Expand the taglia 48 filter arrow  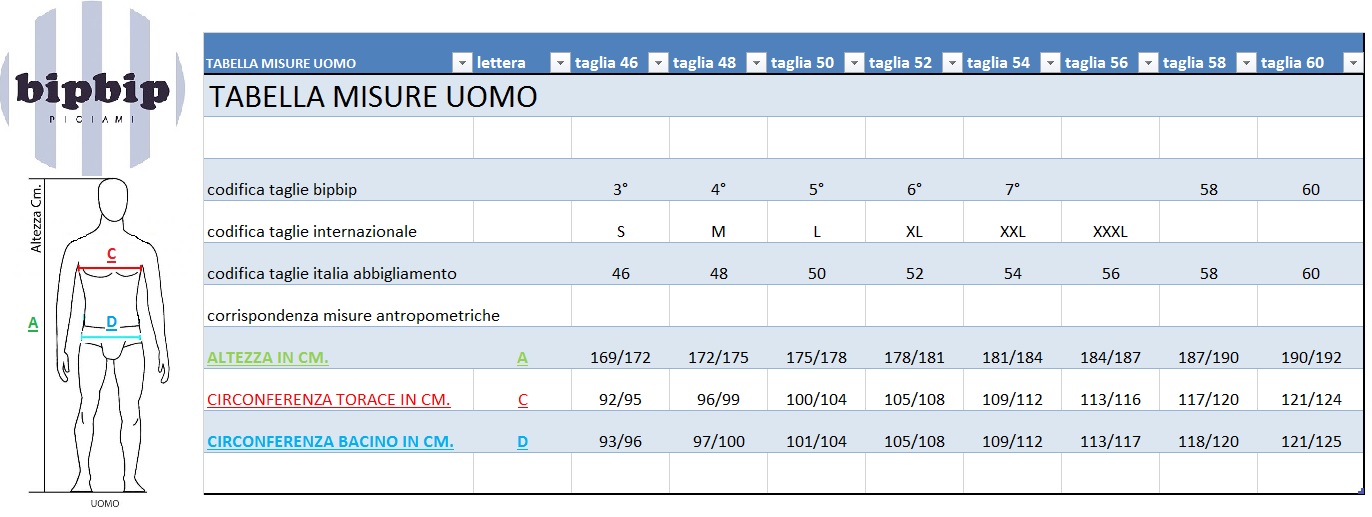[x=756, y=63]
